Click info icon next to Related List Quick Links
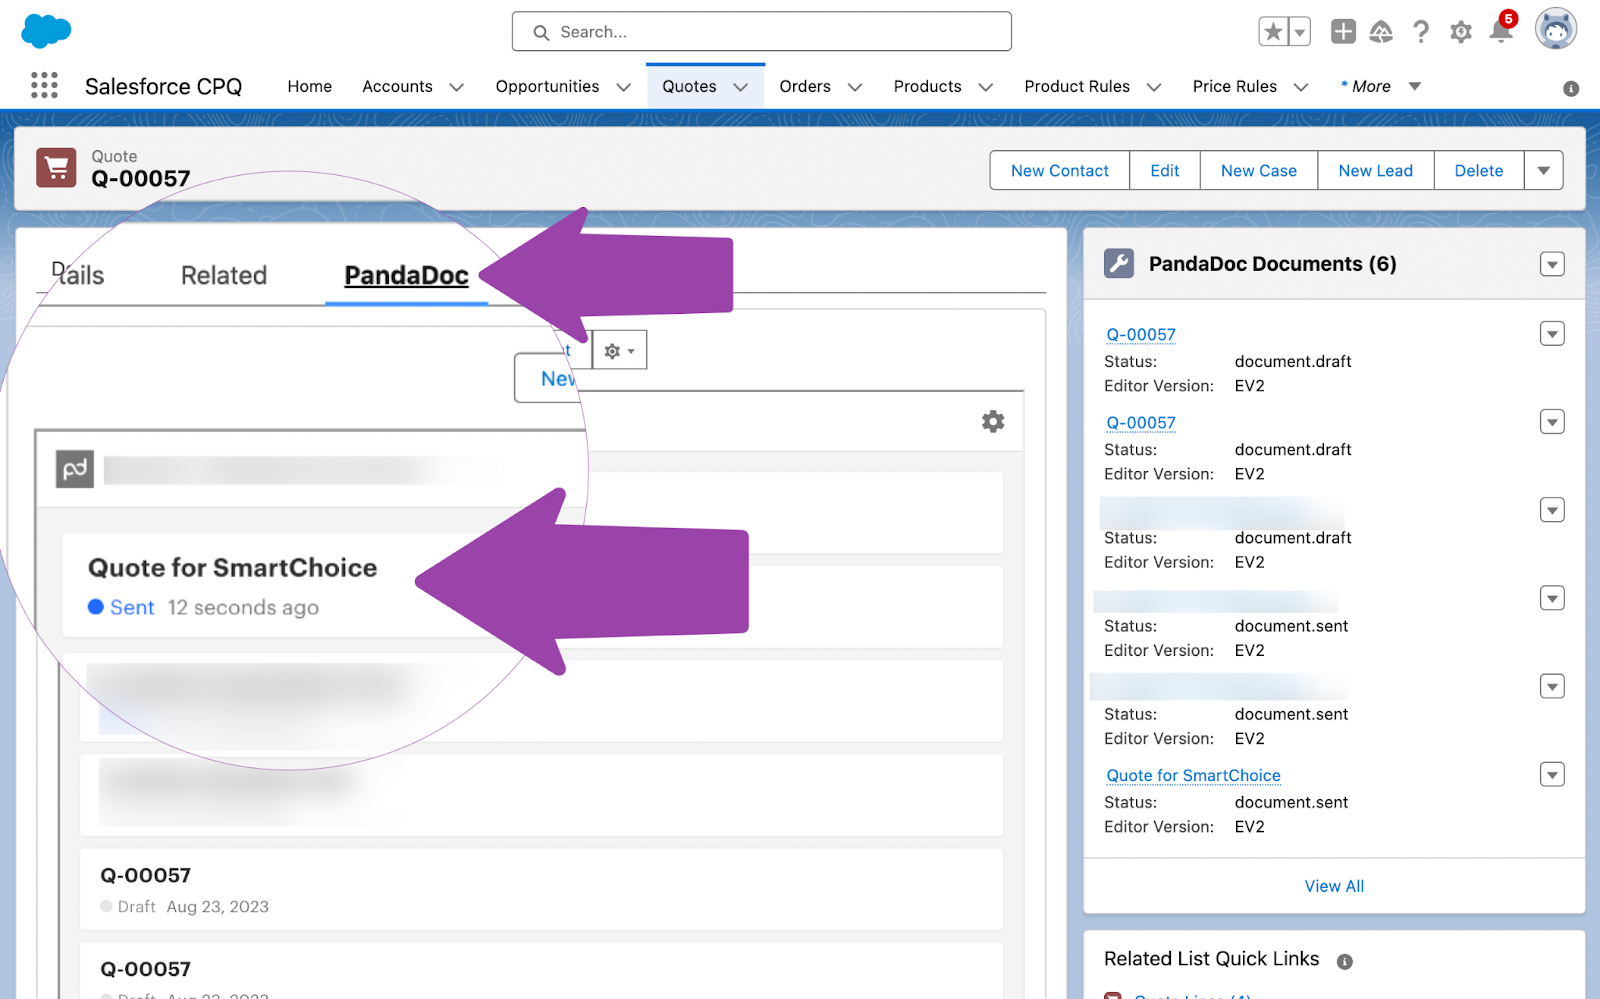This screenshot has height=999, width=1600. 1345,961
